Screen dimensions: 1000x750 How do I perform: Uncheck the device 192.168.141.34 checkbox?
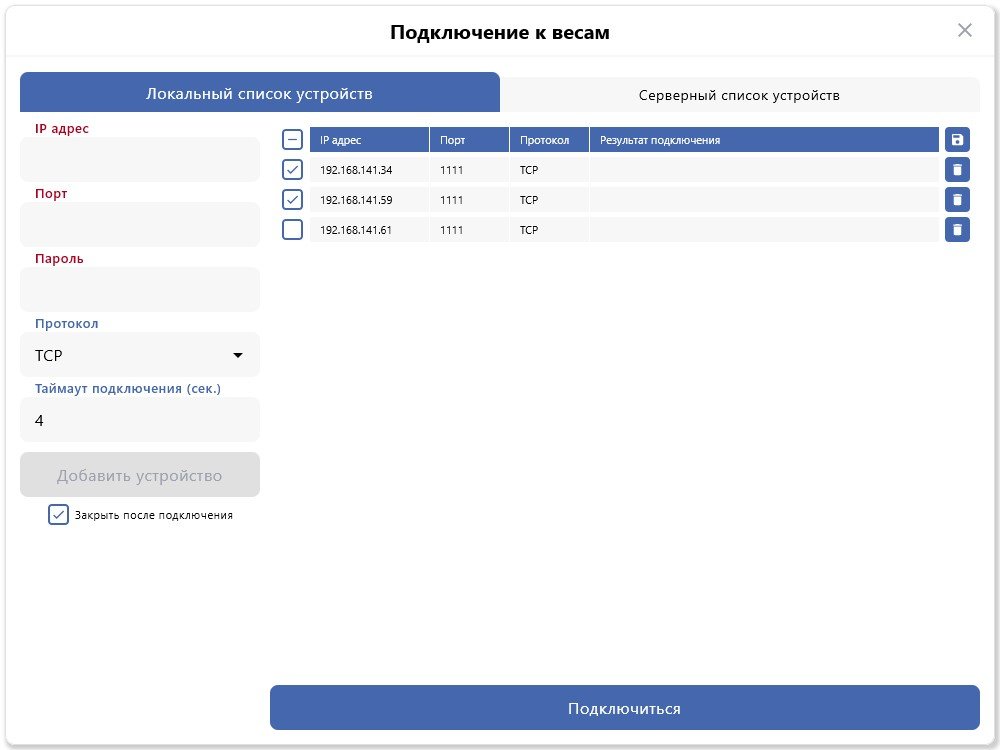292,170
